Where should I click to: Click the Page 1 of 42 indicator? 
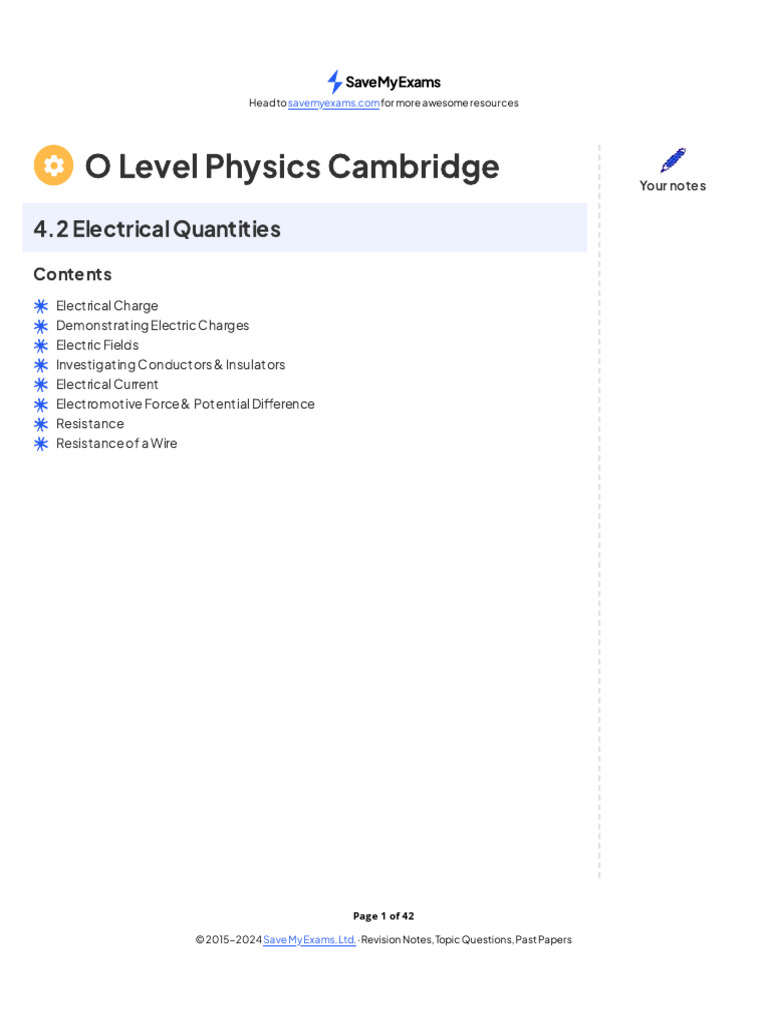(x=383, y=916)
